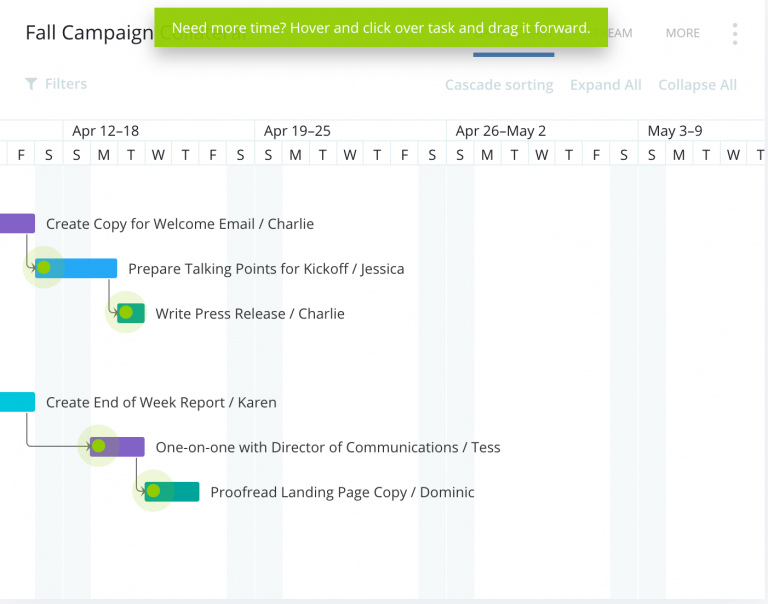The height and width of the screenshot is (604, 768).
Task: Switch to the partially hidden TEAM tab
Action: [620, 33]
